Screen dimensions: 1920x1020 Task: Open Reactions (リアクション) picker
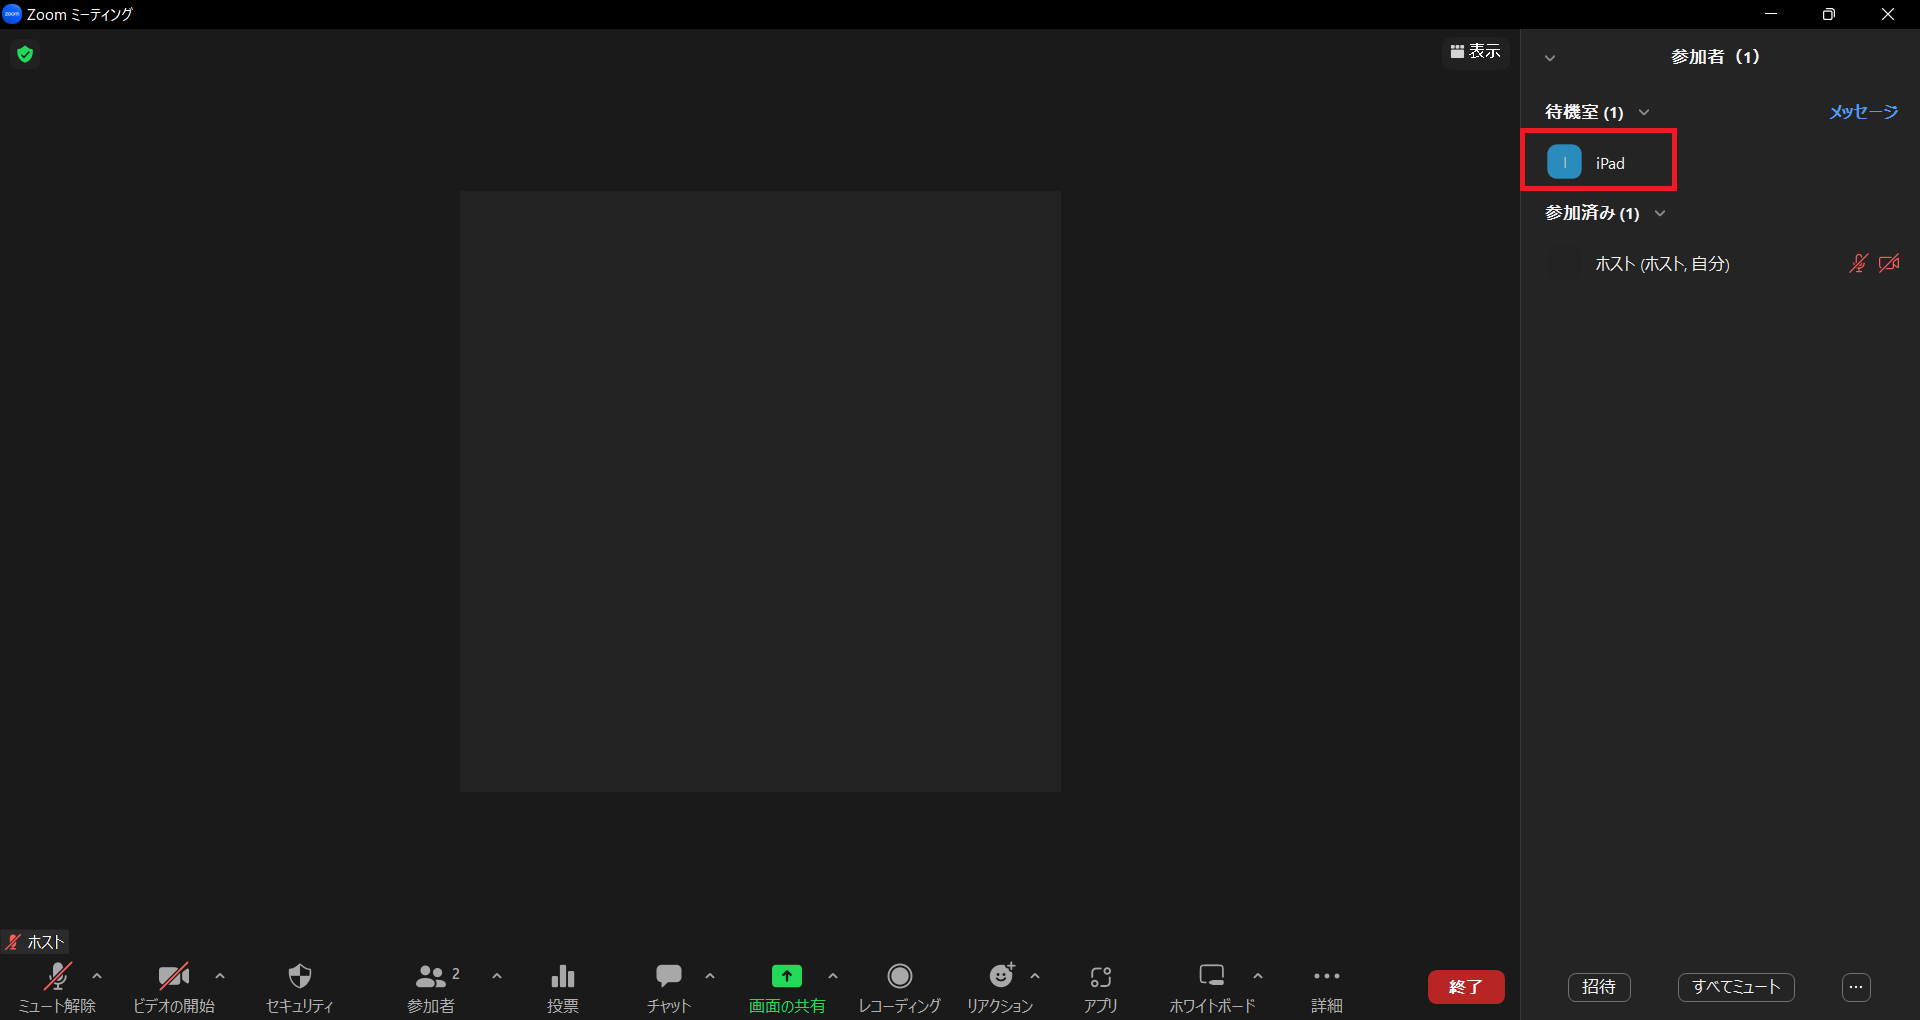[999, 986]
